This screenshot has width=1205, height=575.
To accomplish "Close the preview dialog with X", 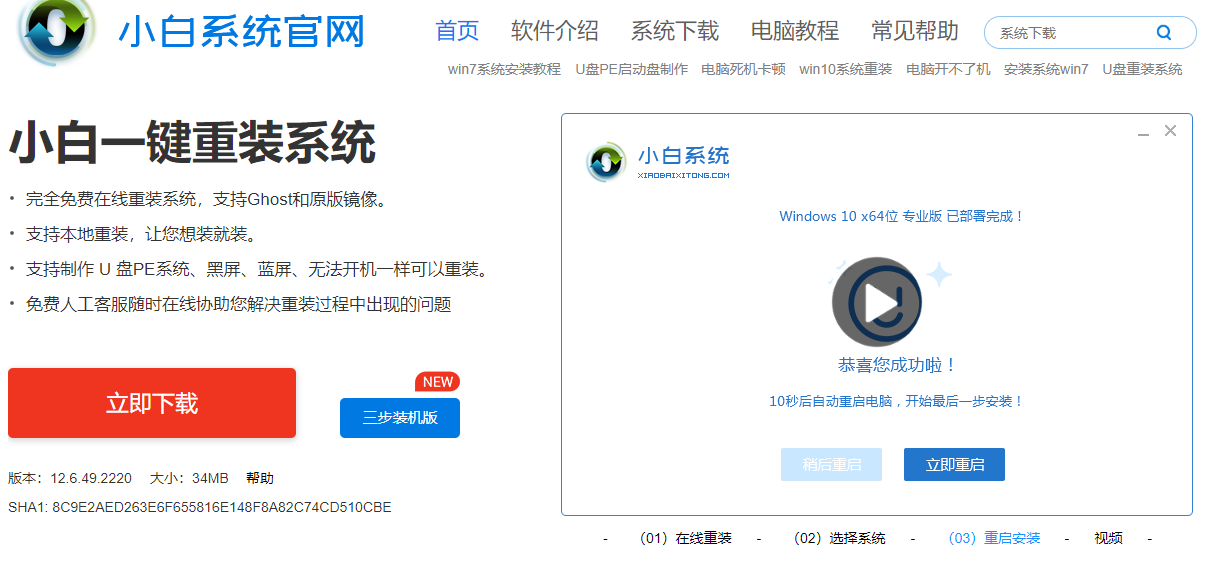I will click(1170, 131).
